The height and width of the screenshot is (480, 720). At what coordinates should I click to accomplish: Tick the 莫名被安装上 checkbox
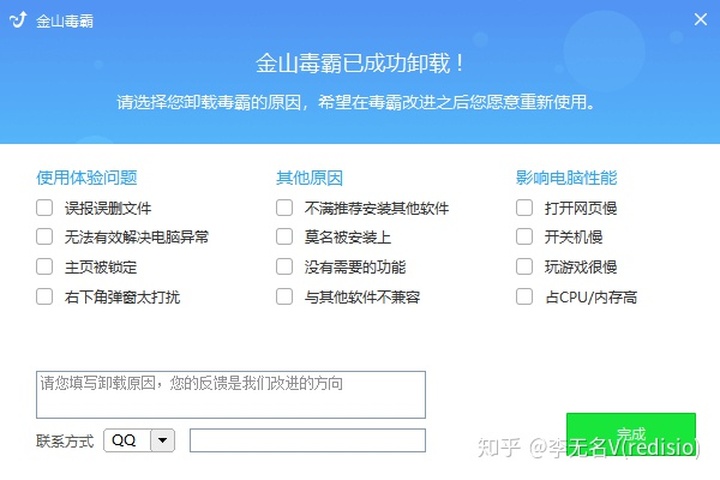(x=284, y=237)
